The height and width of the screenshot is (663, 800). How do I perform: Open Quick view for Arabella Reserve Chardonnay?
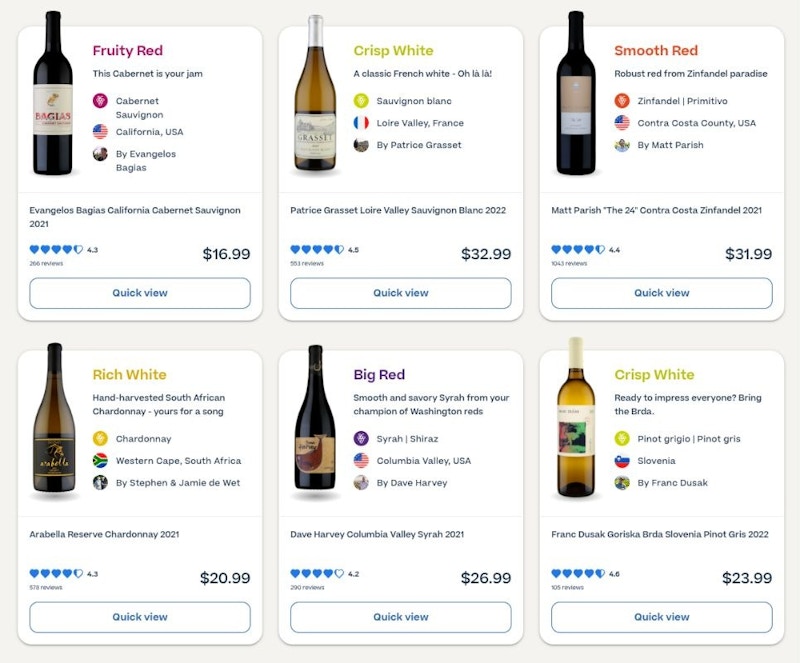[x=140, y=617]
